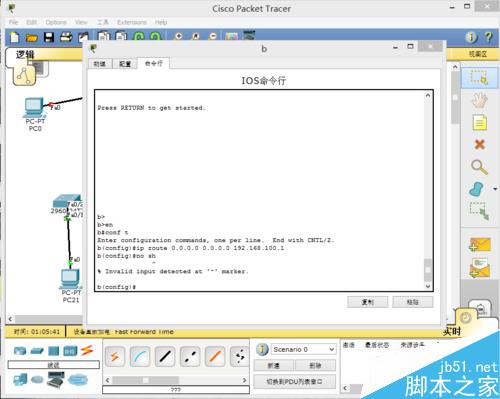Open network information with the yellow i icon
This screenshot has width=500, height=399.
pyautogui.click(x=471, y=37)
